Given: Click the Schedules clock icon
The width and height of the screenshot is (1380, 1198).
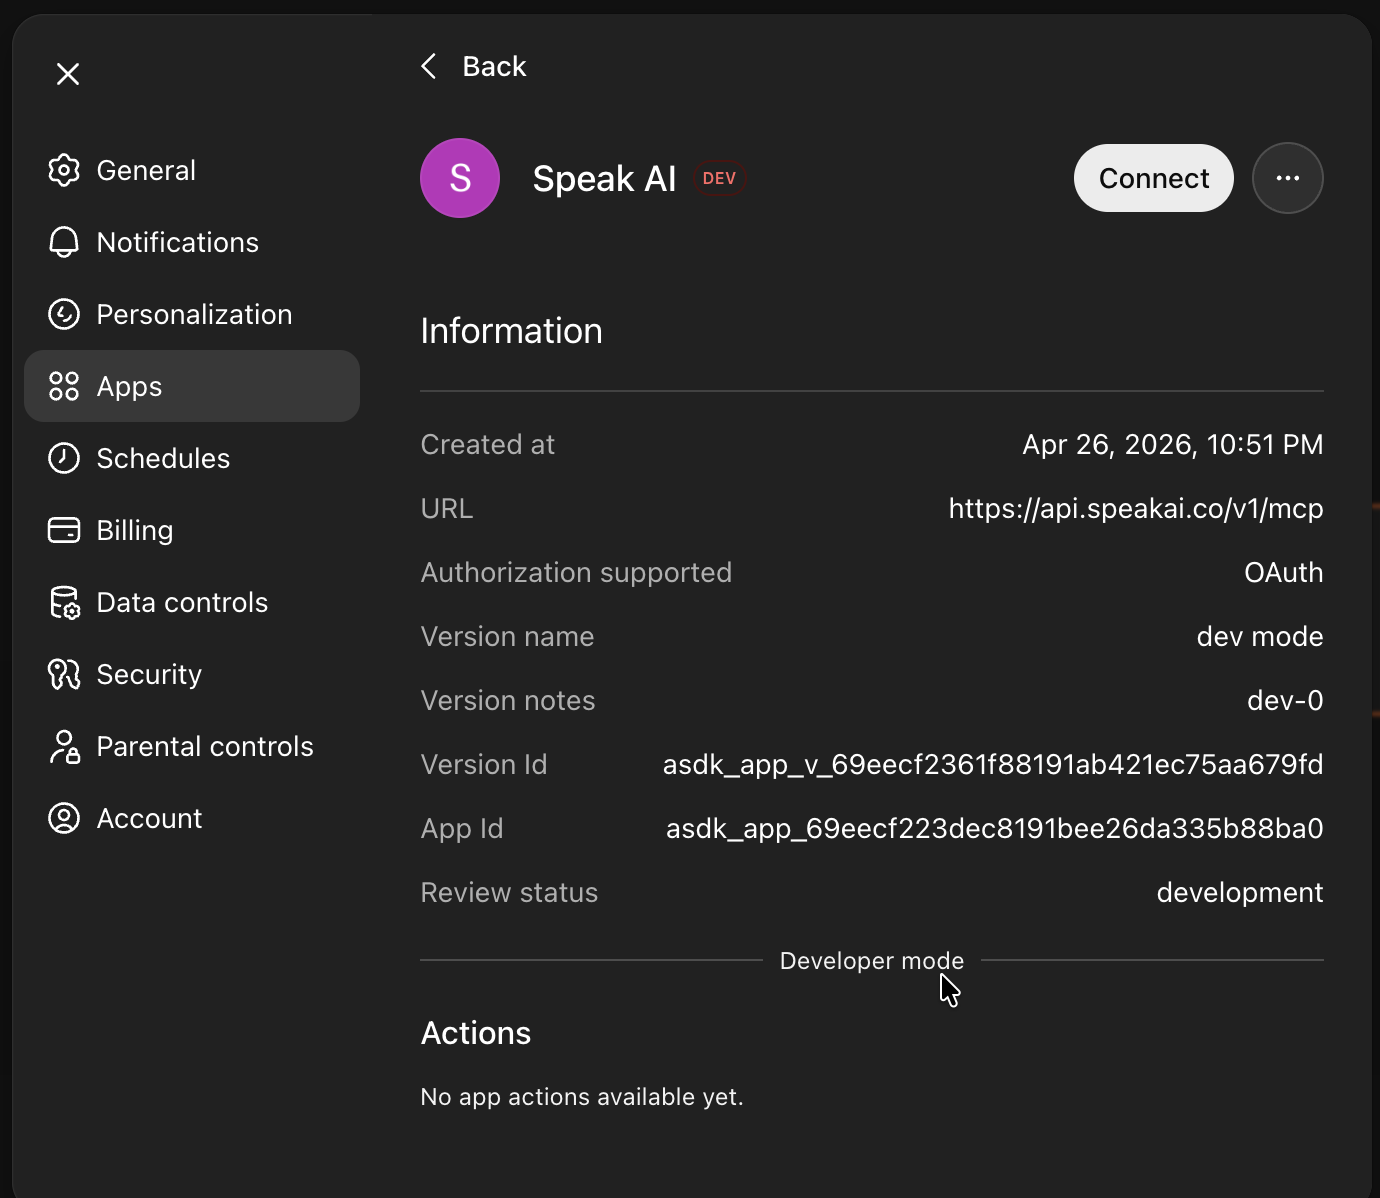Looking at the screenshot, I should pos(64,458).
